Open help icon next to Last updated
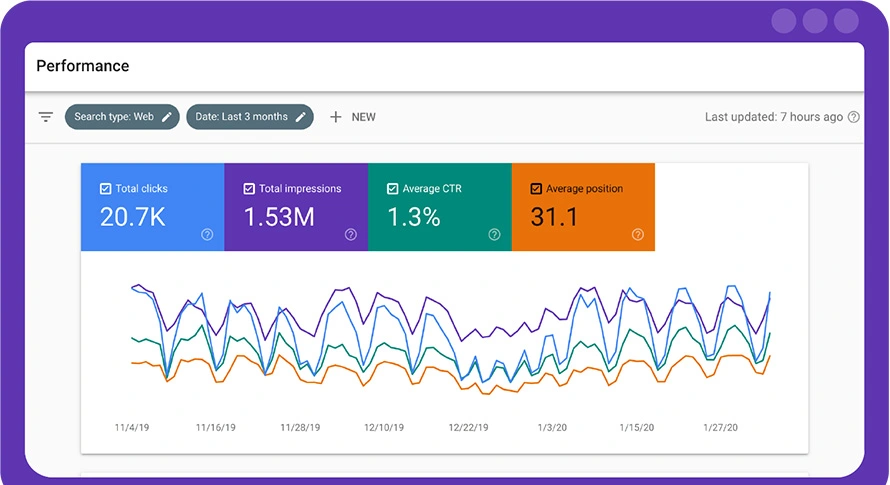Screen dimensions: 890x485 point(854,117)
